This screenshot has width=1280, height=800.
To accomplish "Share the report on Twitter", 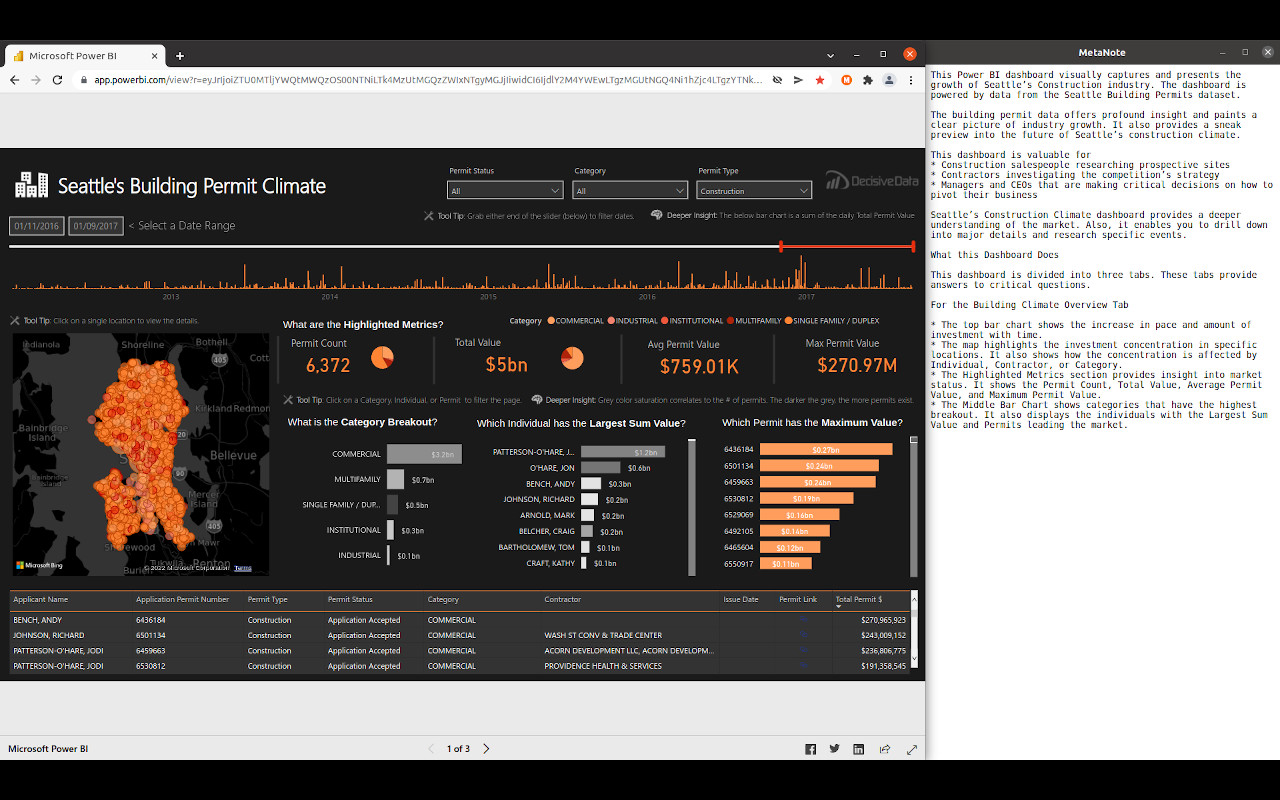I will [834, 749].
